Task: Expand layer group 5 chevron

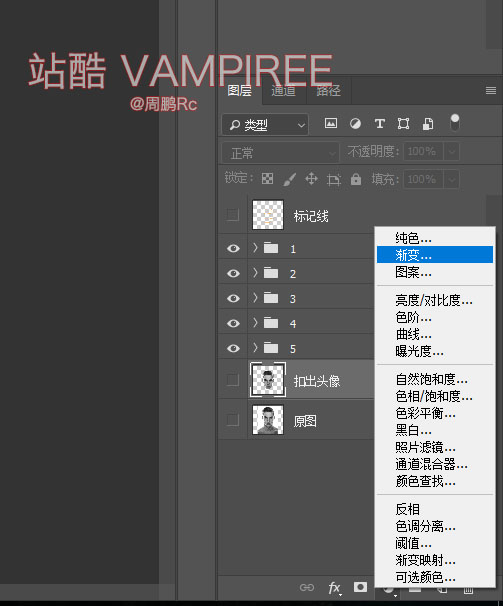Action: coord(255,348)
